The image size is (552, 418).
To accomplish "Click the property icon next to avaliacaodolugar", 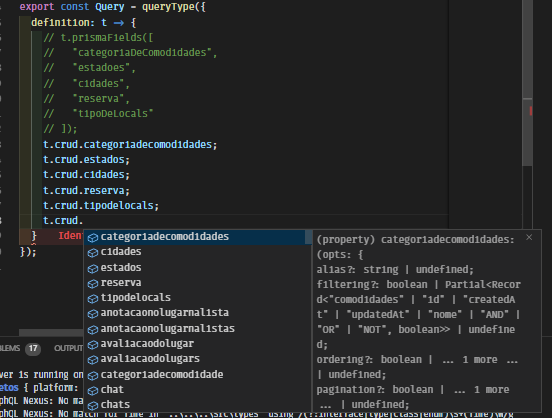I will [x=93, y=344].
